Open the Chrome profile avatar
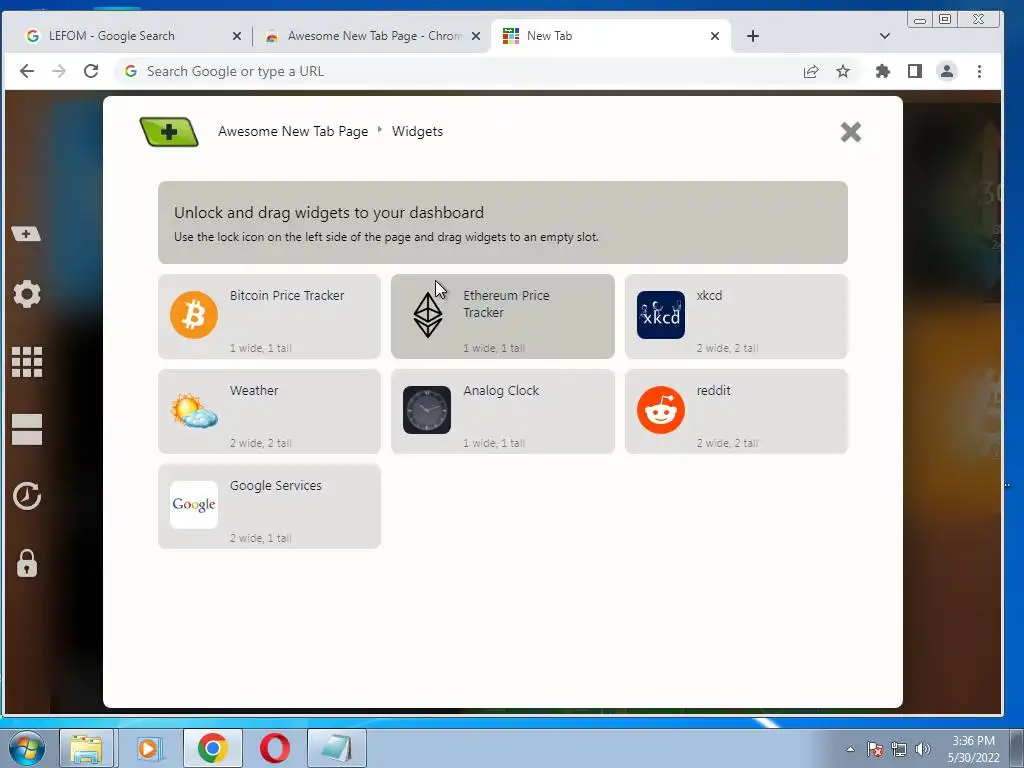1024x768 pixels. point(947,71)
